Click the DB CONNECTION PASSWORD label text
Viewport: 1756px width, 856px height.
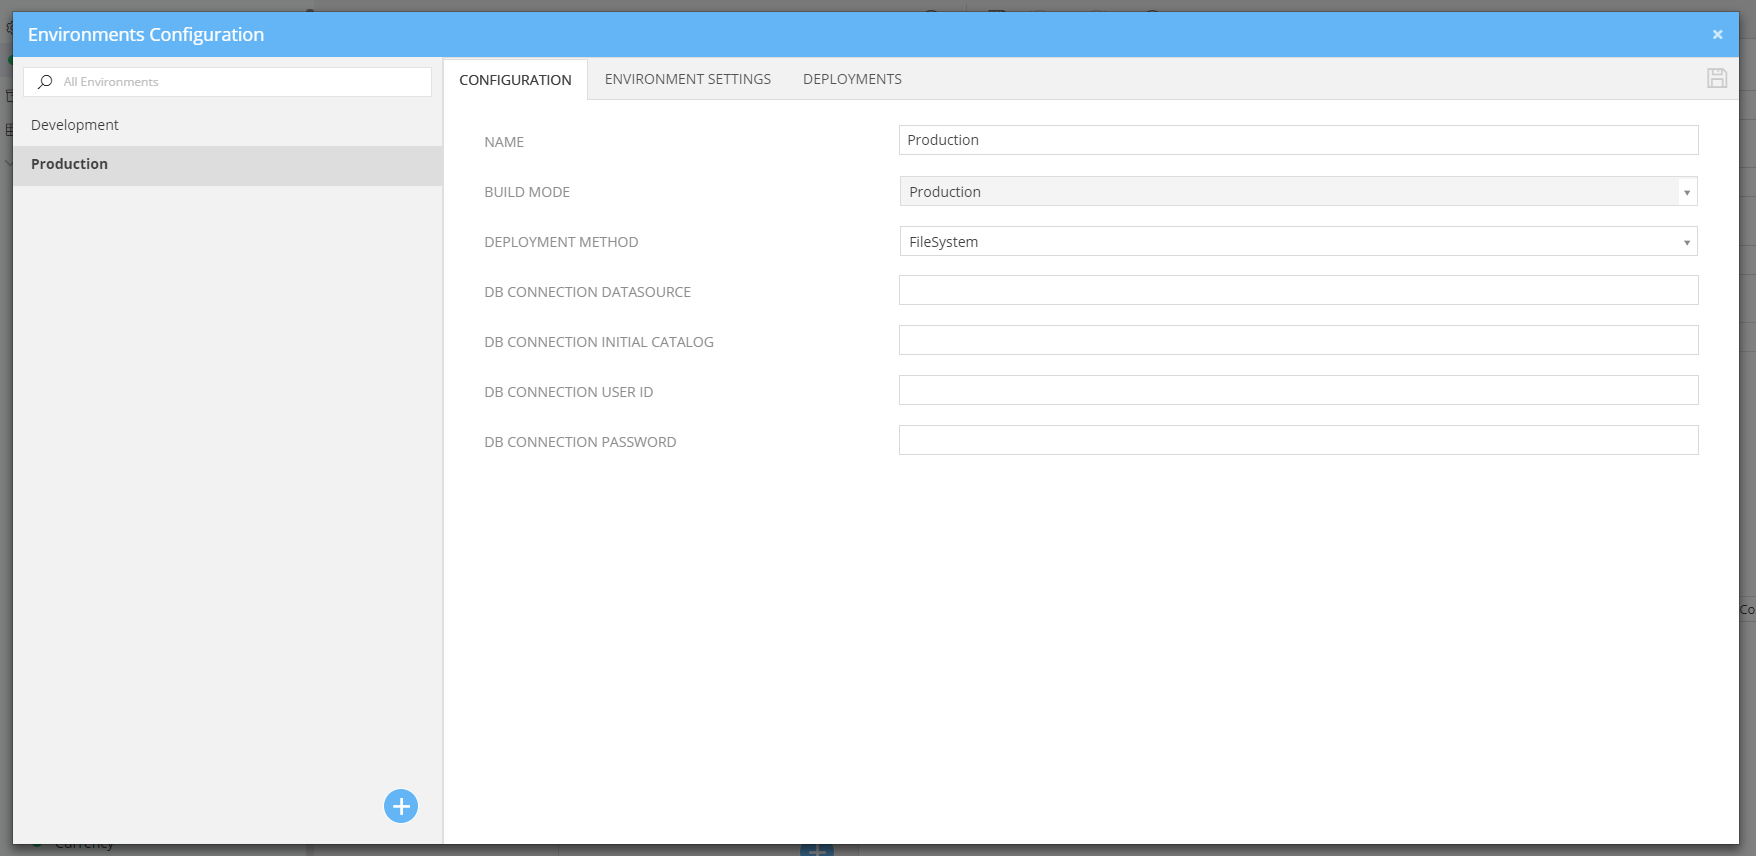point(580,442)
